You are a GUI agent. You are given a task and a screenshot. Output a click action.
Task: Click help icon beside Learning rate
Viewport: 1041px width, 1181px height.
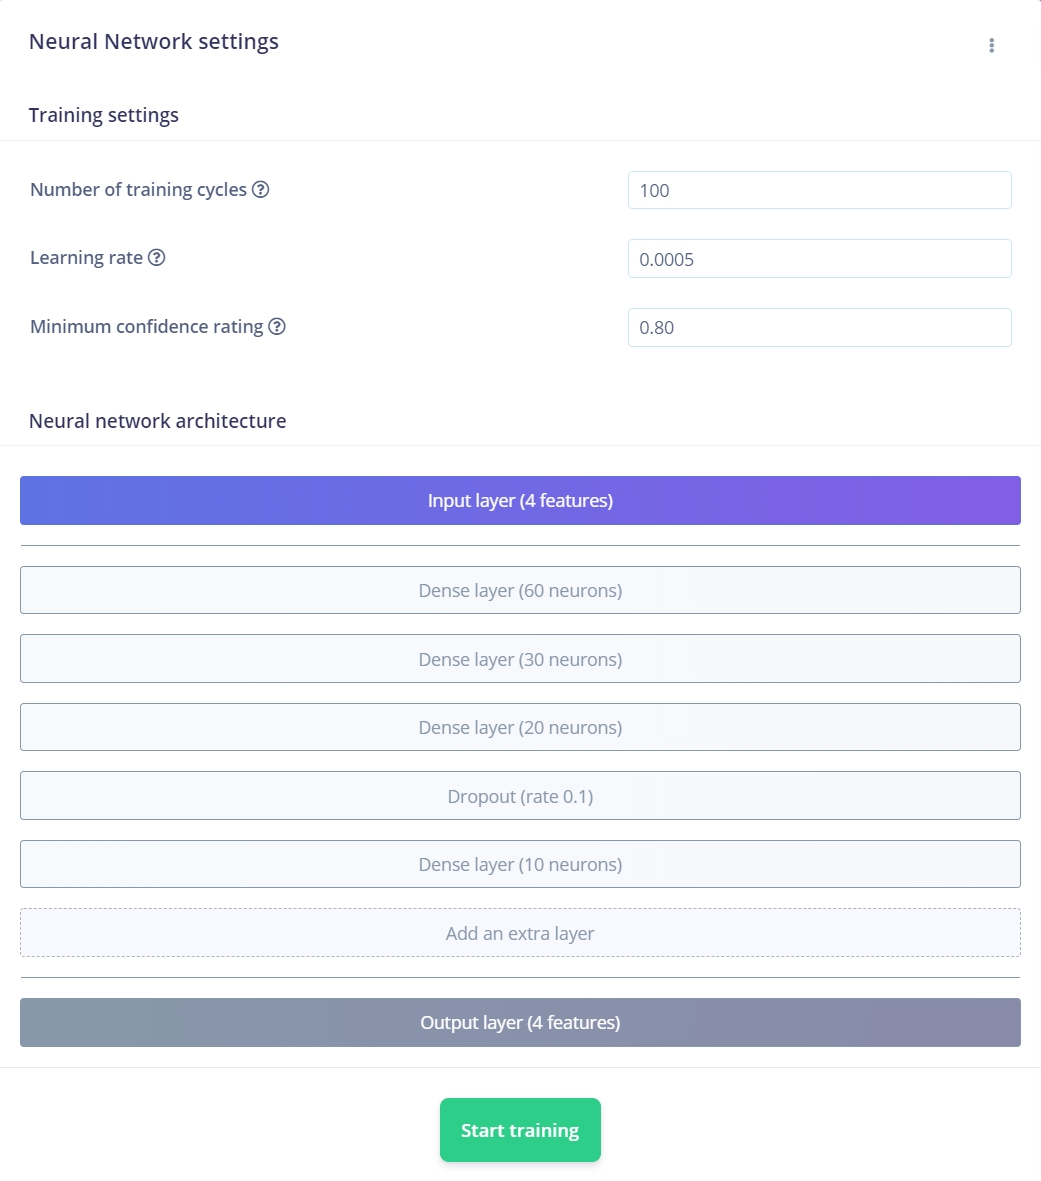(157, 258)
